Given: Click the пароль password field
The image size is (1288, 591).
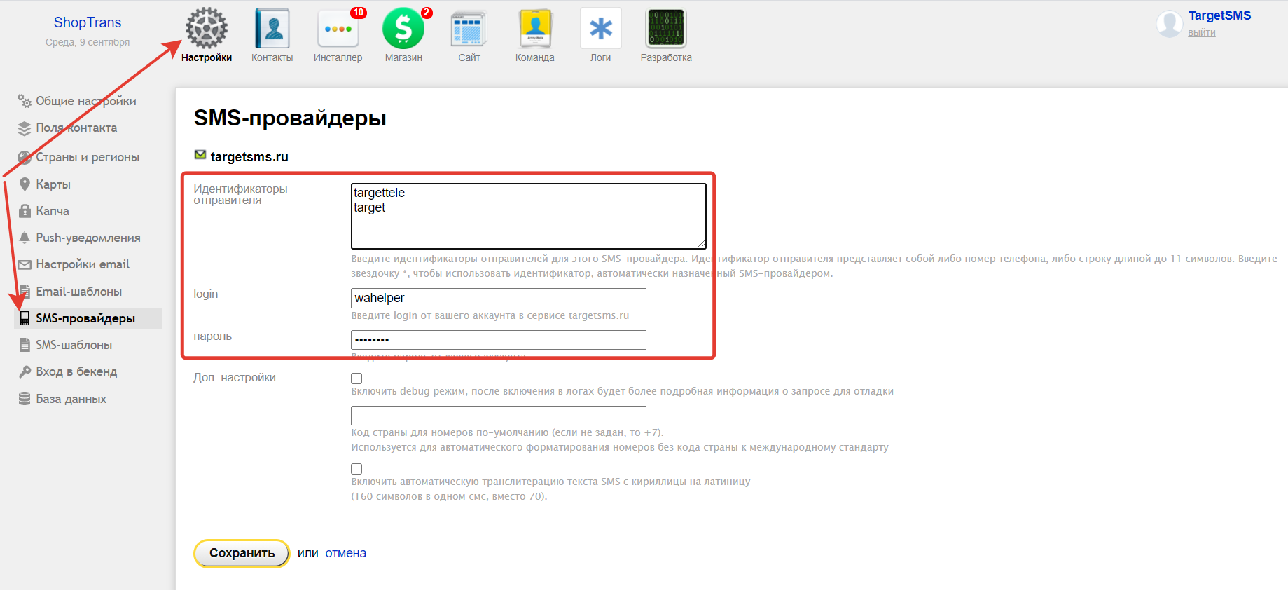Looking at the screenshot, I should click(x=499, y=340).
